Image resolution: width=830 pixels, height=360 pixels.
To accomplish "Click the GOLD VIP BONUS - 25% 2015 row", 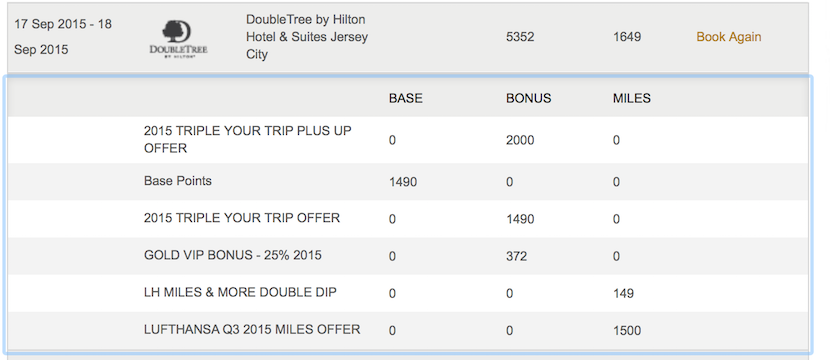I will coord(408,256).
